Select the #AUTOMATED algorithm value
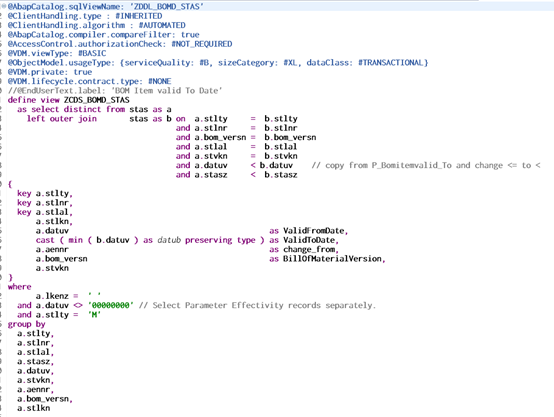 pyautogui.click(x=162, y=25)
